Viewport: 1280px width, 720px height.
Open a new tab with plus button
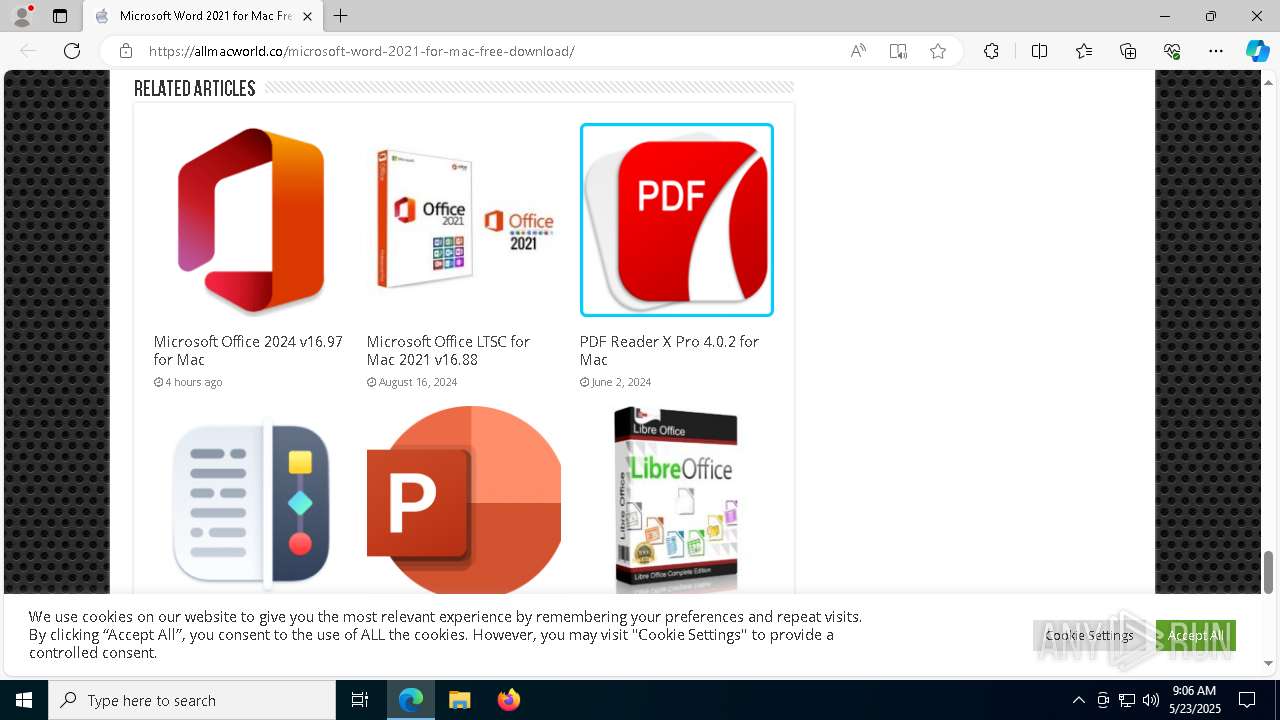[x=341, y=16]
